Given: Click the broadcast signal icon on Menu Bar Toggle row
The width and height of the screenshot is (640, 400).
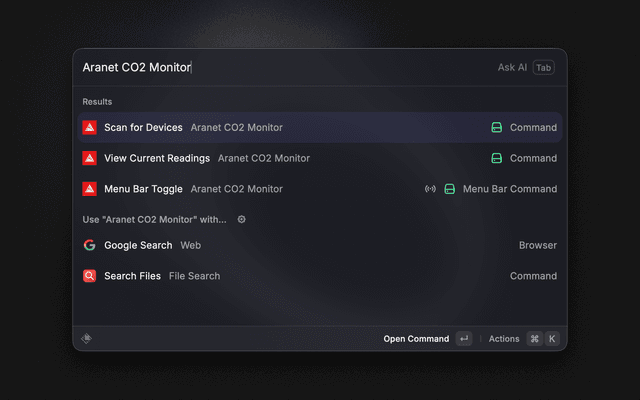Looking at the screenshot, I should [430, 189].
